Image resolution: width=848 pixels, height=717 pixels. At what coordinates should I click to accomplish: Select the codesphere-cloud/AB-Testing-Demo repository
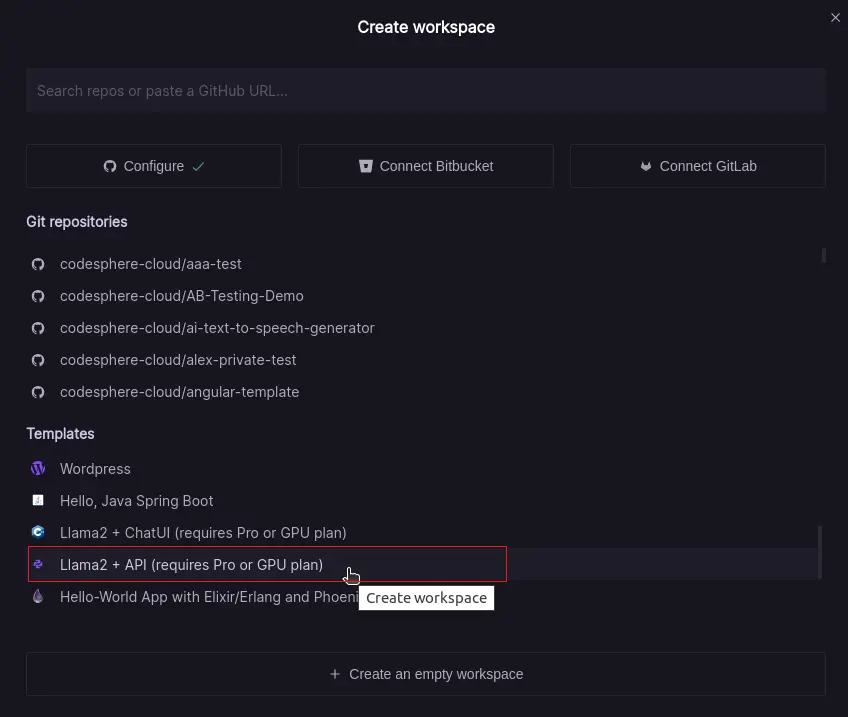[x=181, y=295]
